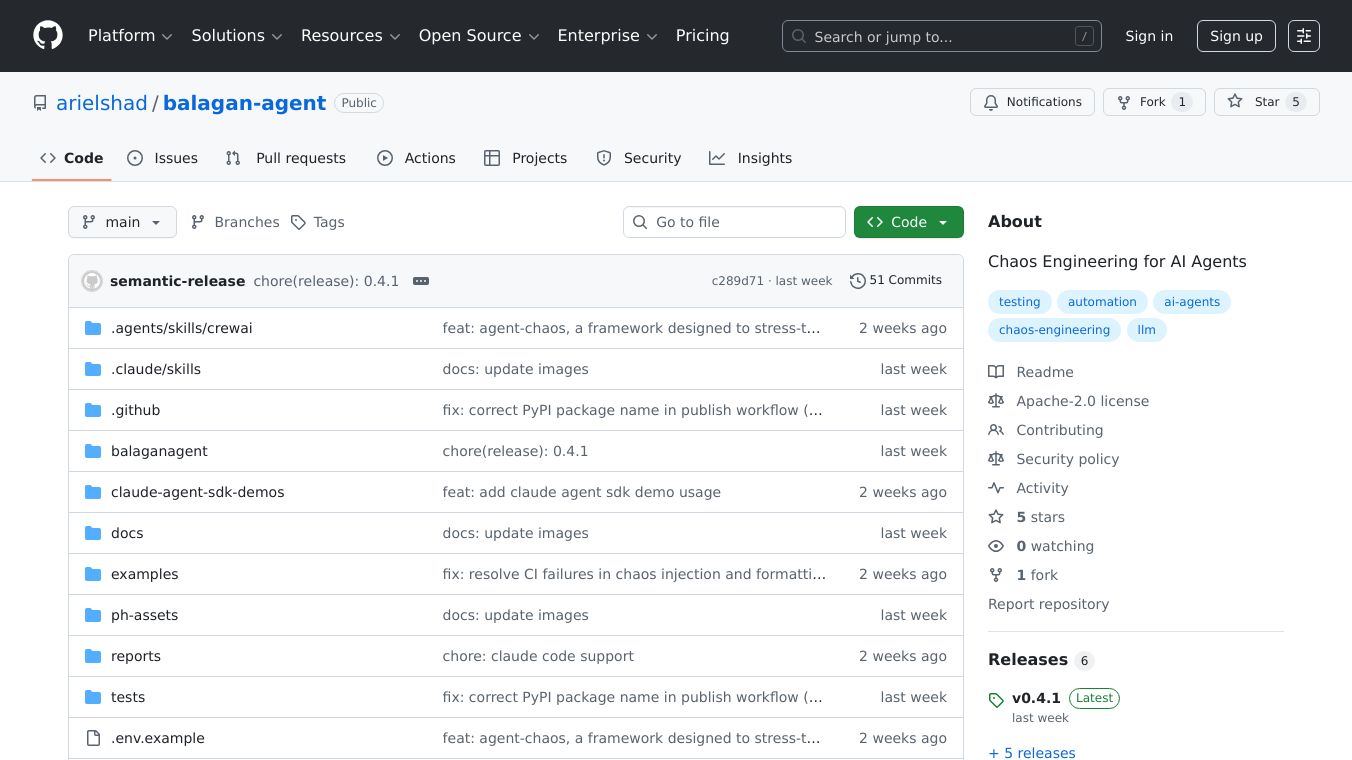Star the balagan-agent repository
The width and height of the screenshot is (1352, 760).
coord(1266,102)
